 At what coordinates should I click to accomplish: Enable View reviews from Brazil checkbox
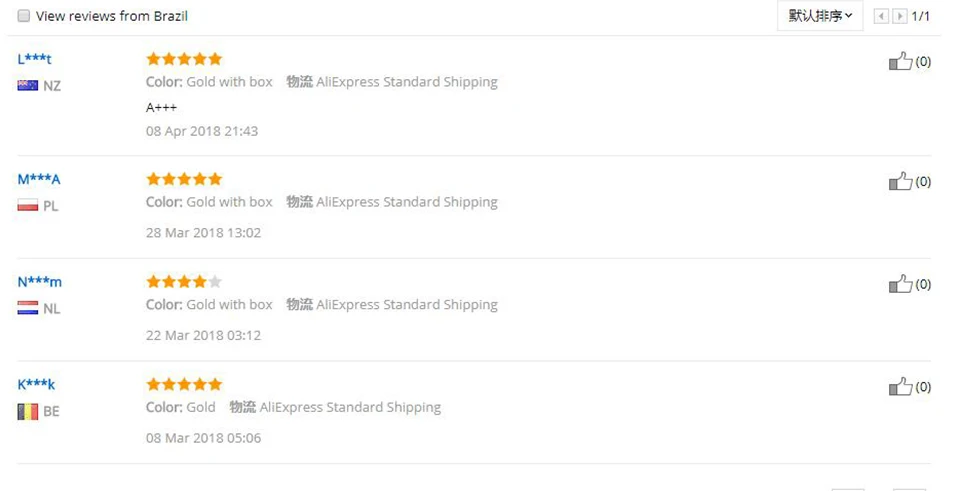(23, 16)
